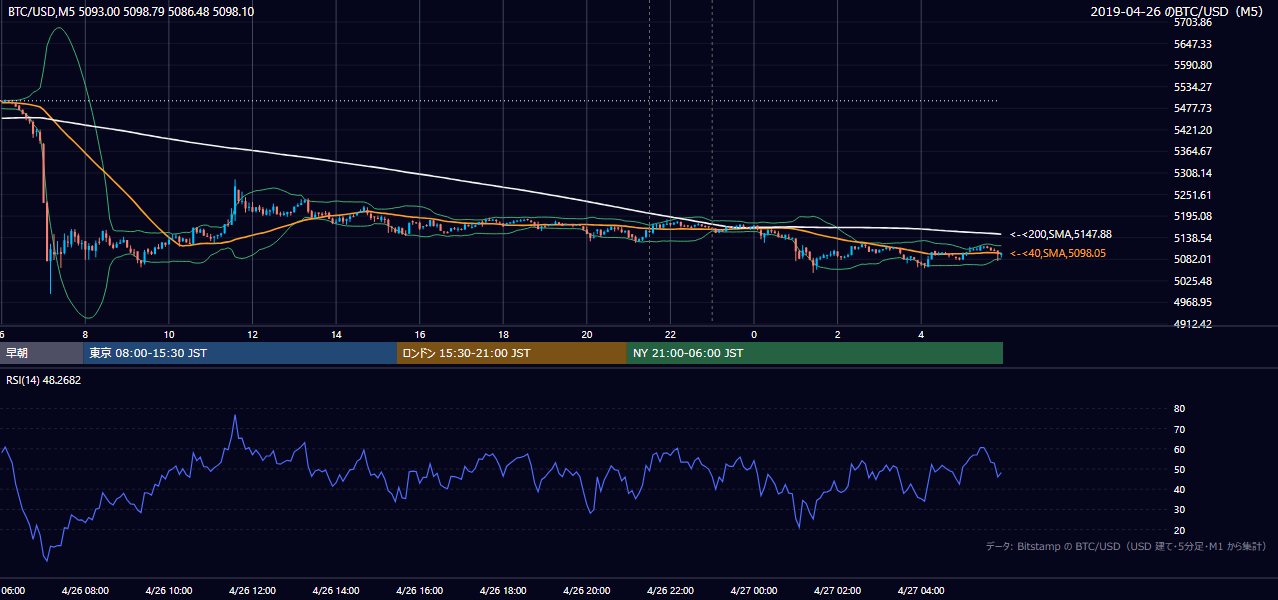Image resolution: width=1278 pixels, height=600 pixels.
Task: Click hour label 14 under the price chart
Action: click(x=336, y=335)
